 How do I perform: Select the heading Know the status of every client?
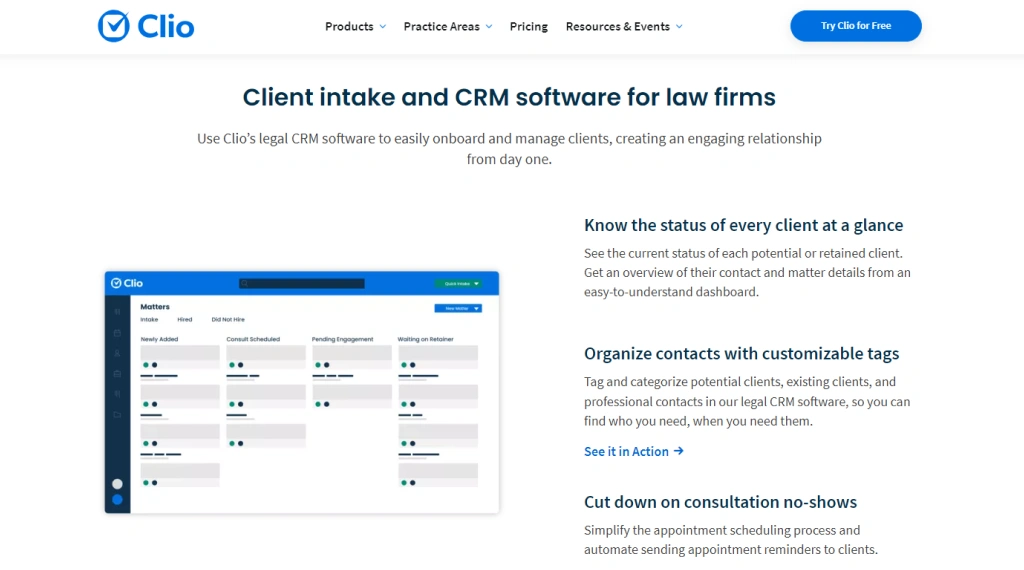(744, 225)
